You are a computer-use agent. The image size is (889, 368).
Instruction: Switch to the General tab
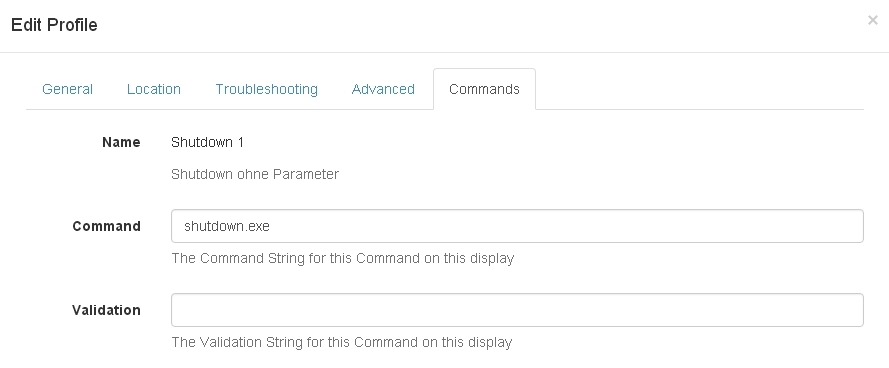point(67,89)
